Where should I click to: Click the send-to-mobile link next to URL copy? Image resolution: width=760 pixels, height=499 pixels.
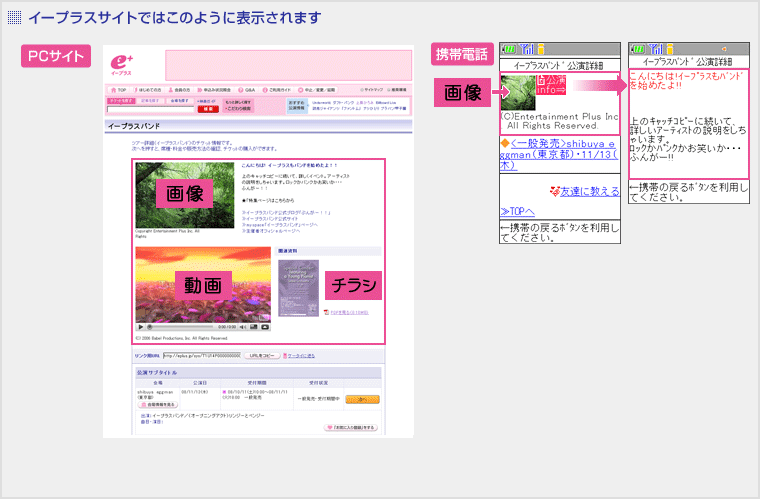pyautogui.click(x=299, y=356)
